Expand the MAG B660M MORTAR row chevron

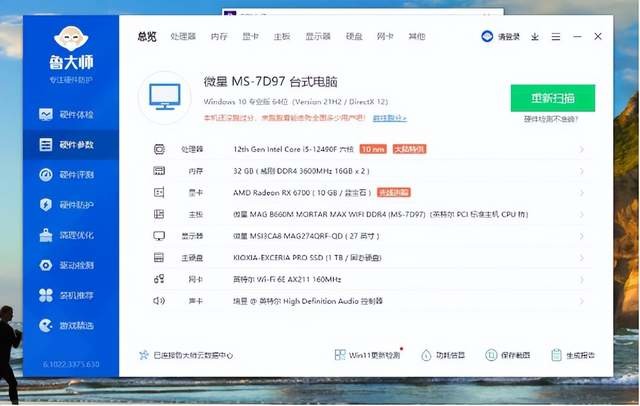click(x=582, y=214)
